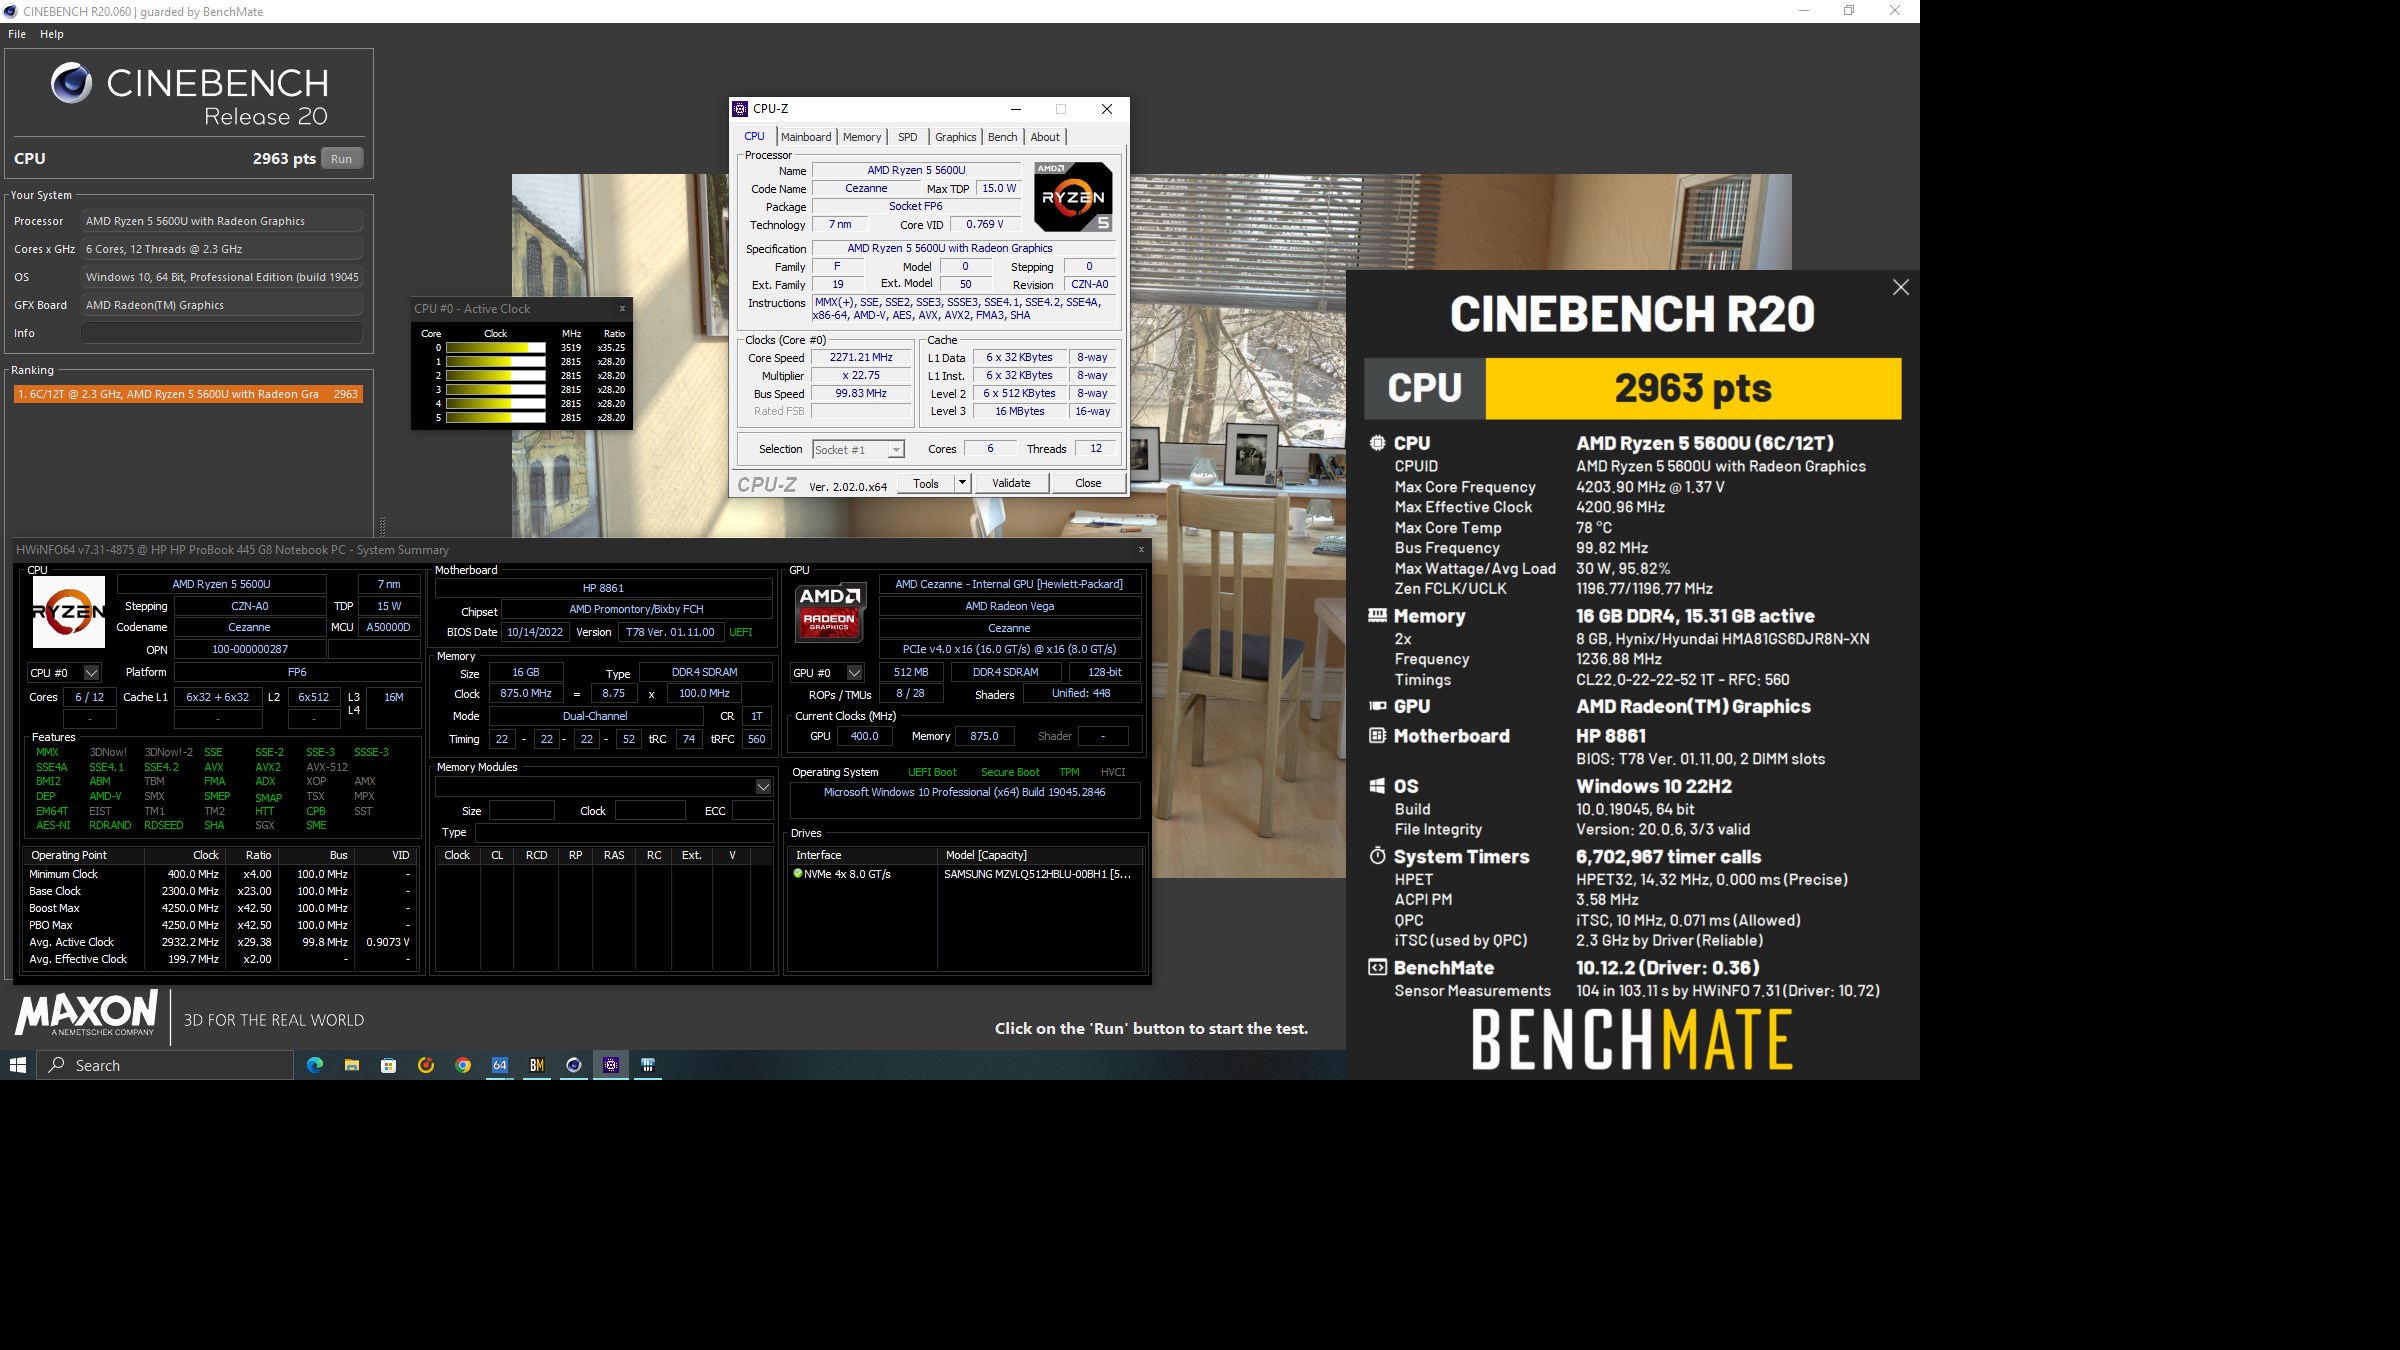The width and height of the screenshot is (2400, 1350).
Task: Click the Boost Max row in HWiNFO operating points
Action: coord(220,908)
